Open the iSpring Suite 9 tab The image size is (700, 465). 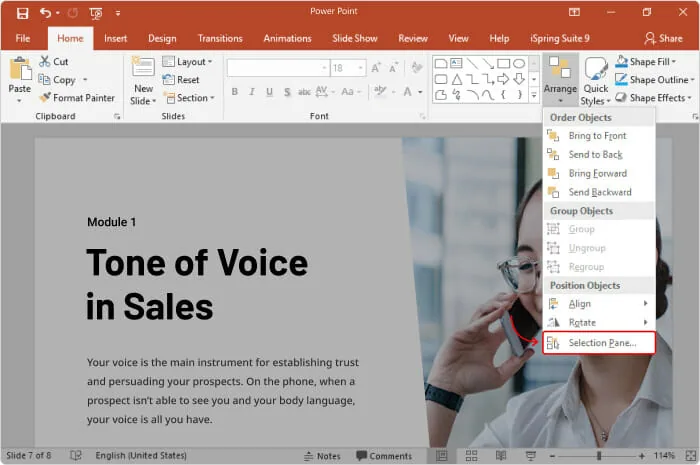(560, 38)
